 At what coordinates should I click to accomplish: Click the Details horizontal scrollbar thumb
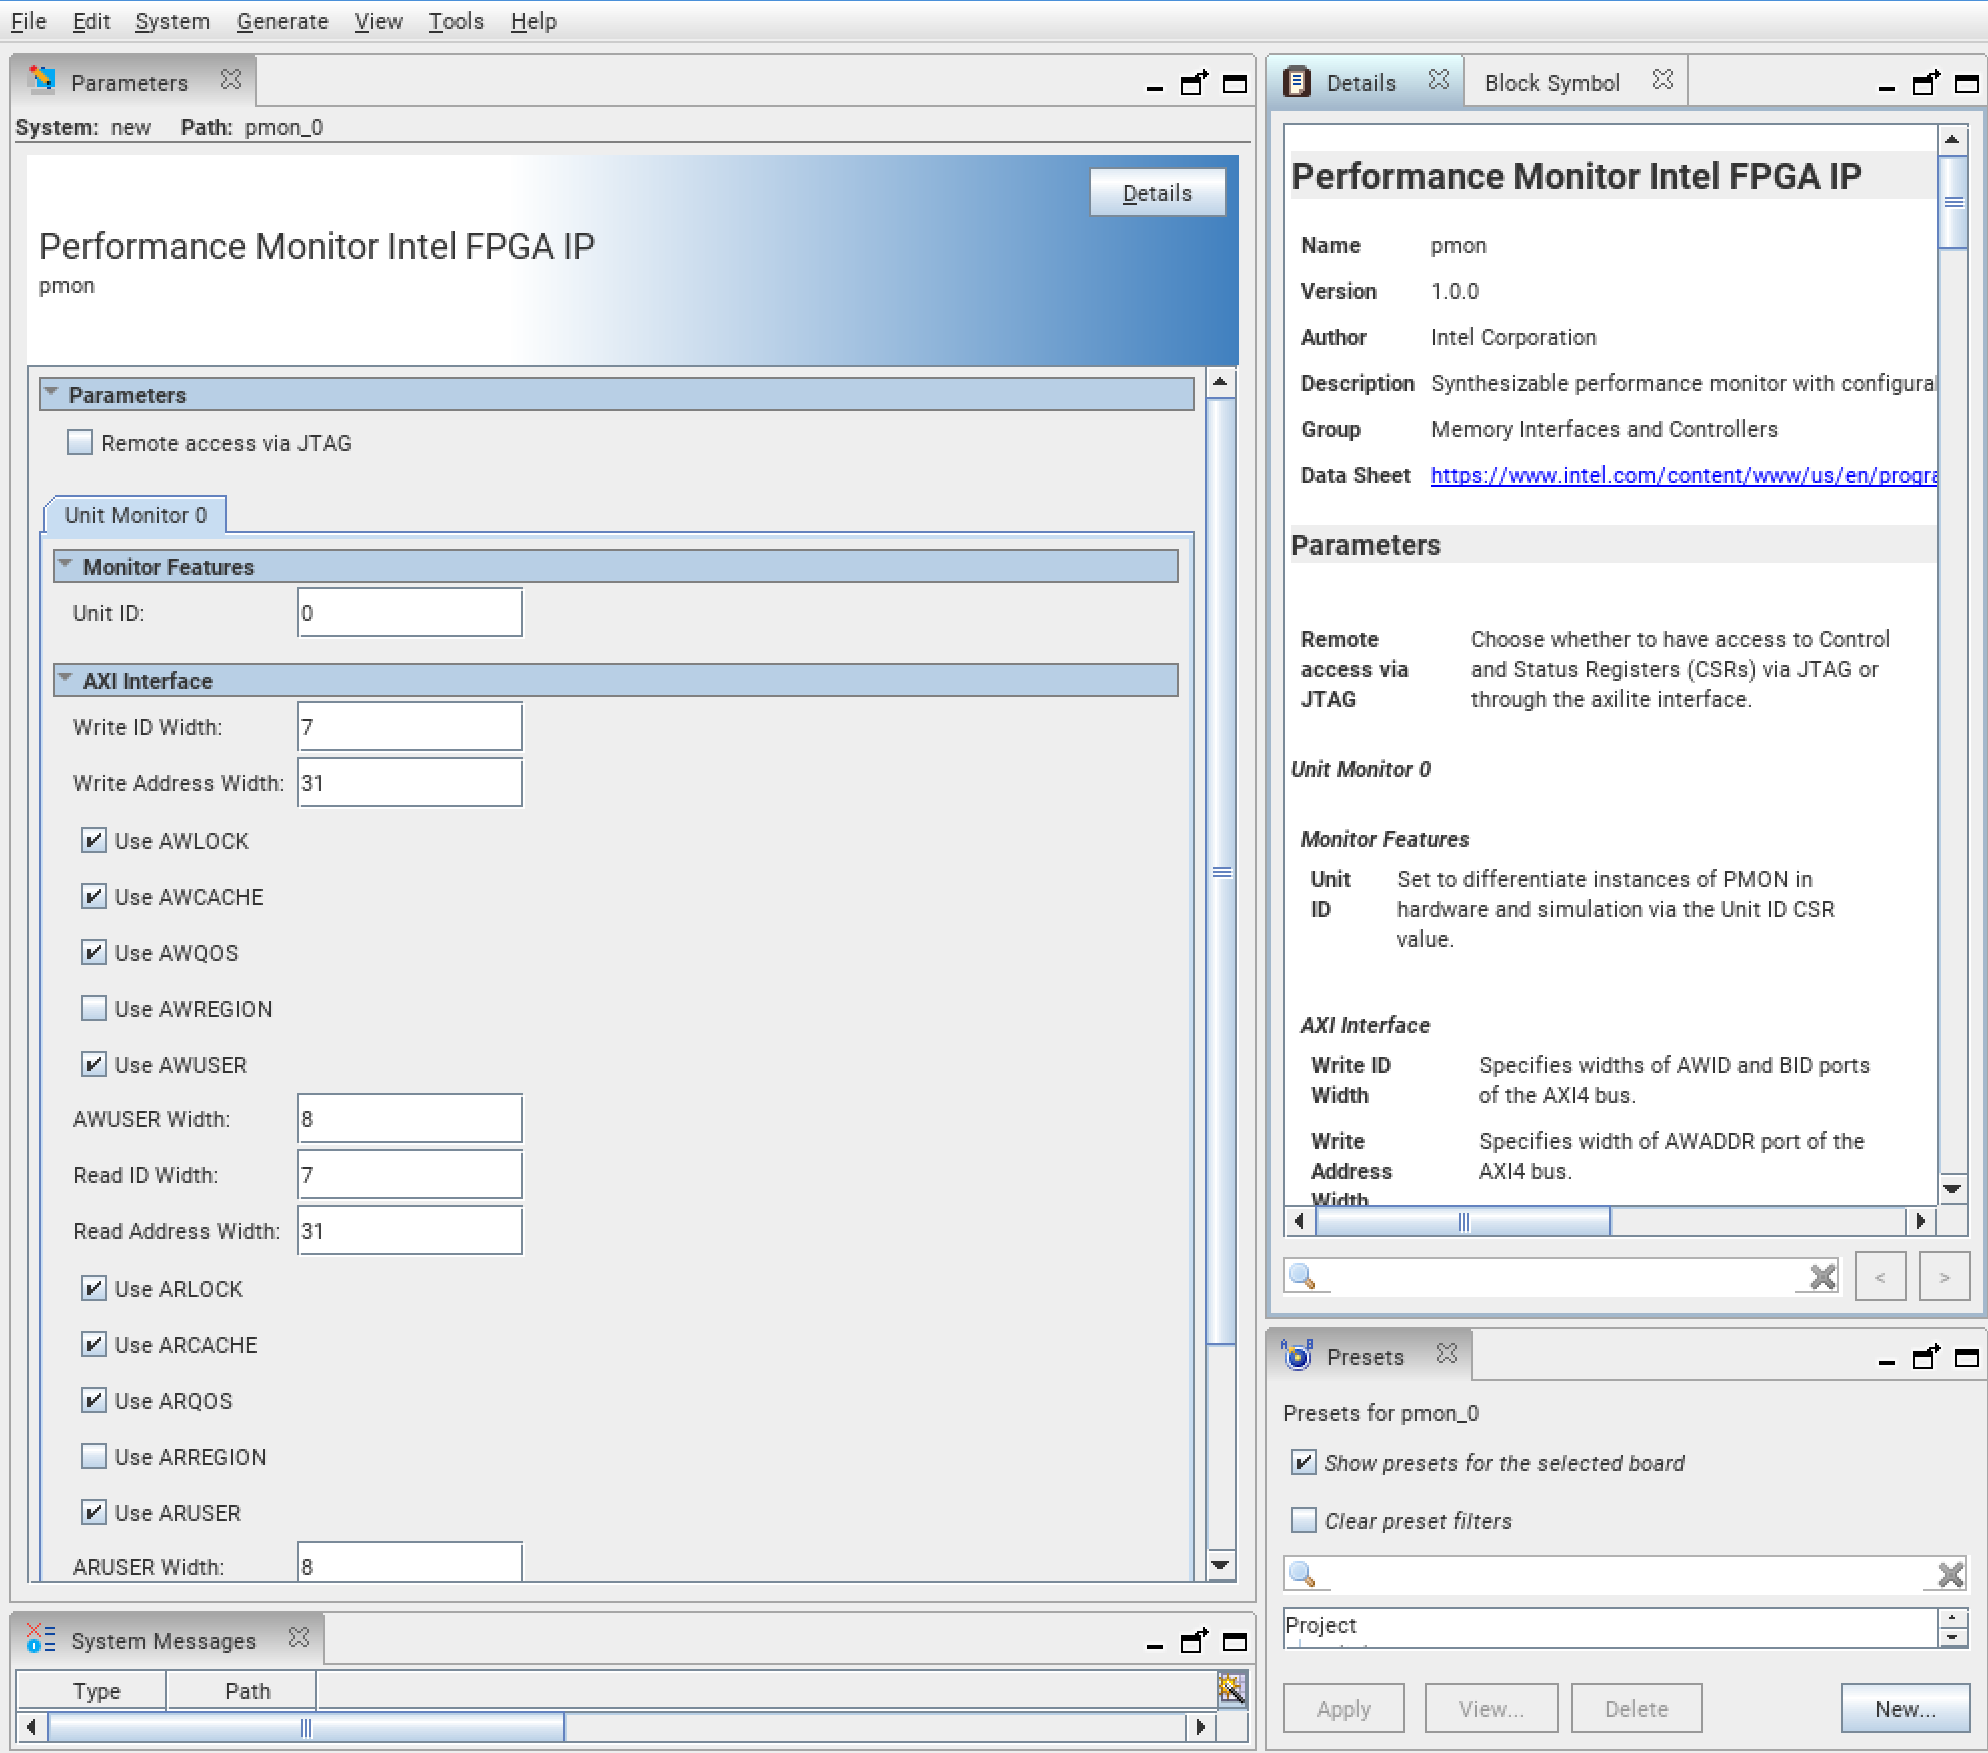point(1462,1221)
